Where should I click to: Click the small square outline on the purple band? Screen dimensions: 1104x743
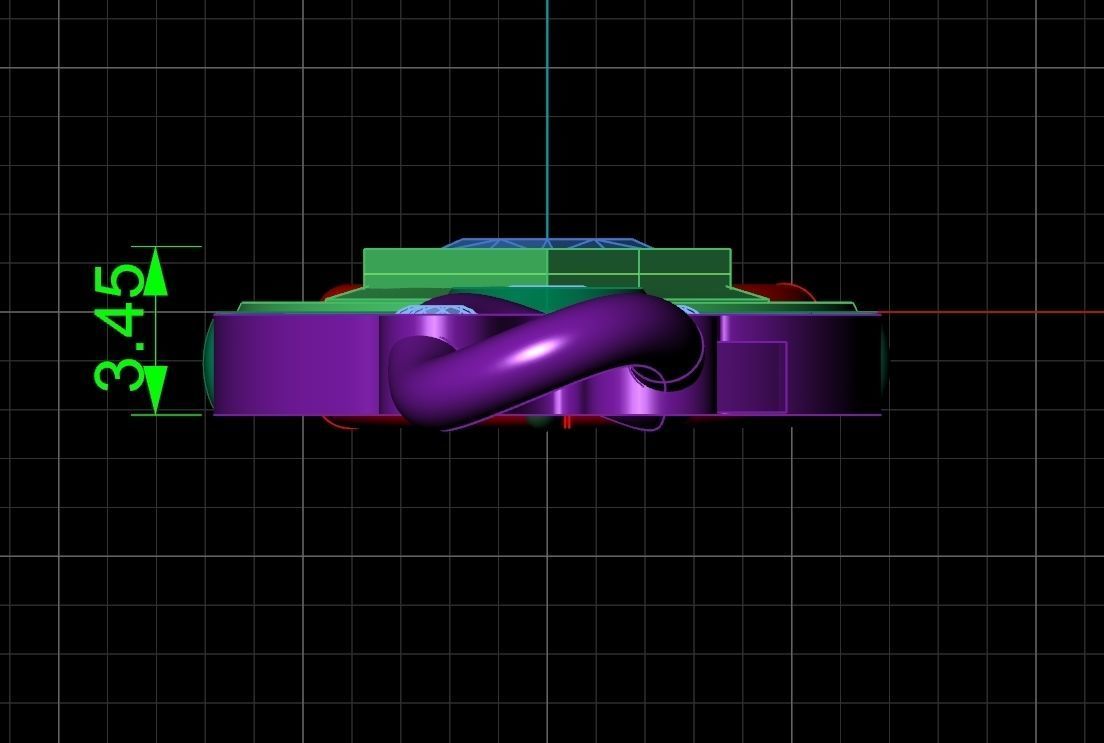(752, 376)
